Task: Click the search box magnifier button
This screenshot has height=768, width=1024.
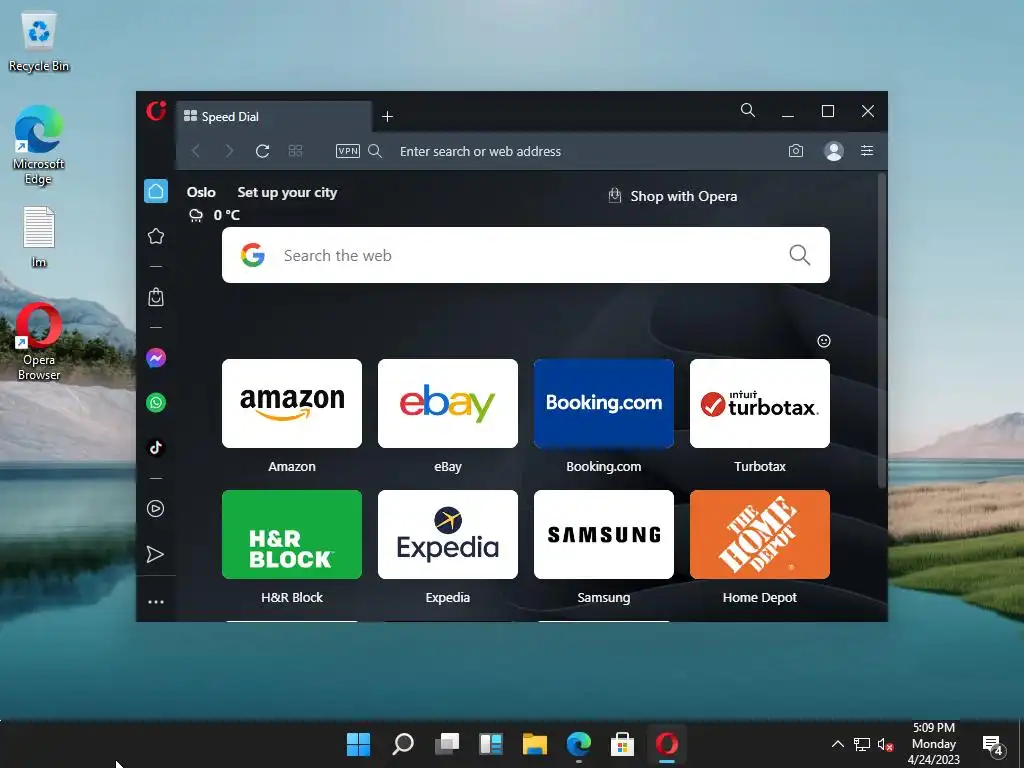Action: 799,255
